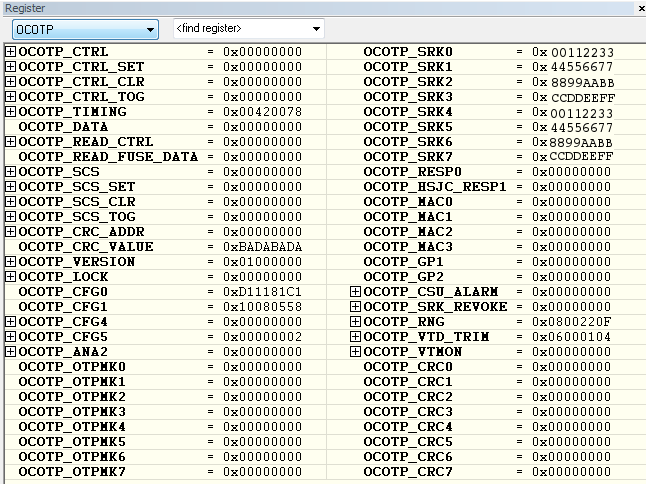Select the OCOTP_CFG1 value 0x10080558

[x=262, y=306]
